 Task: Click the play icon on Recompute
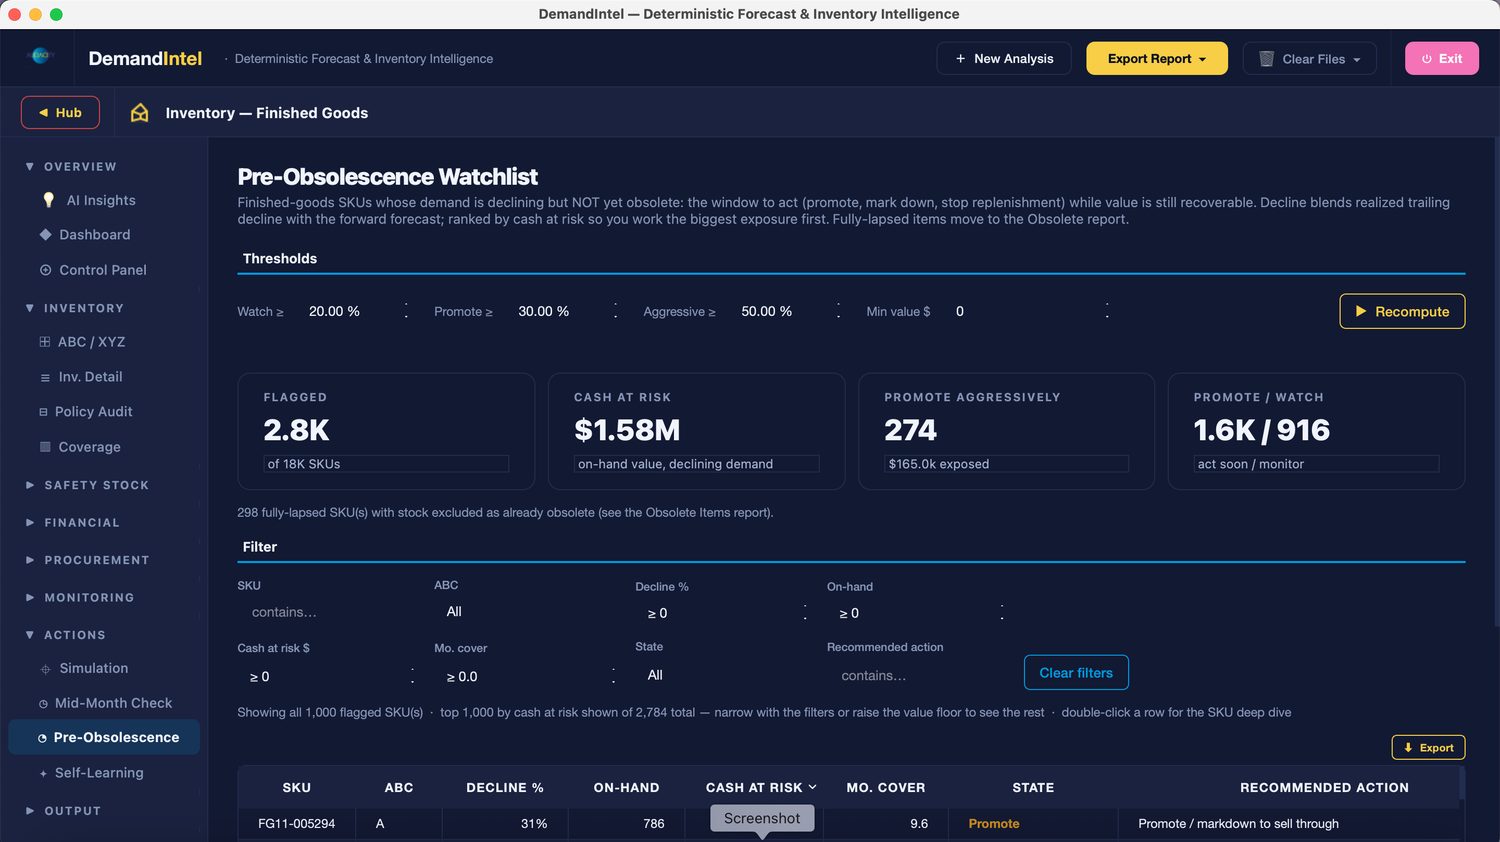point(1361,311)
